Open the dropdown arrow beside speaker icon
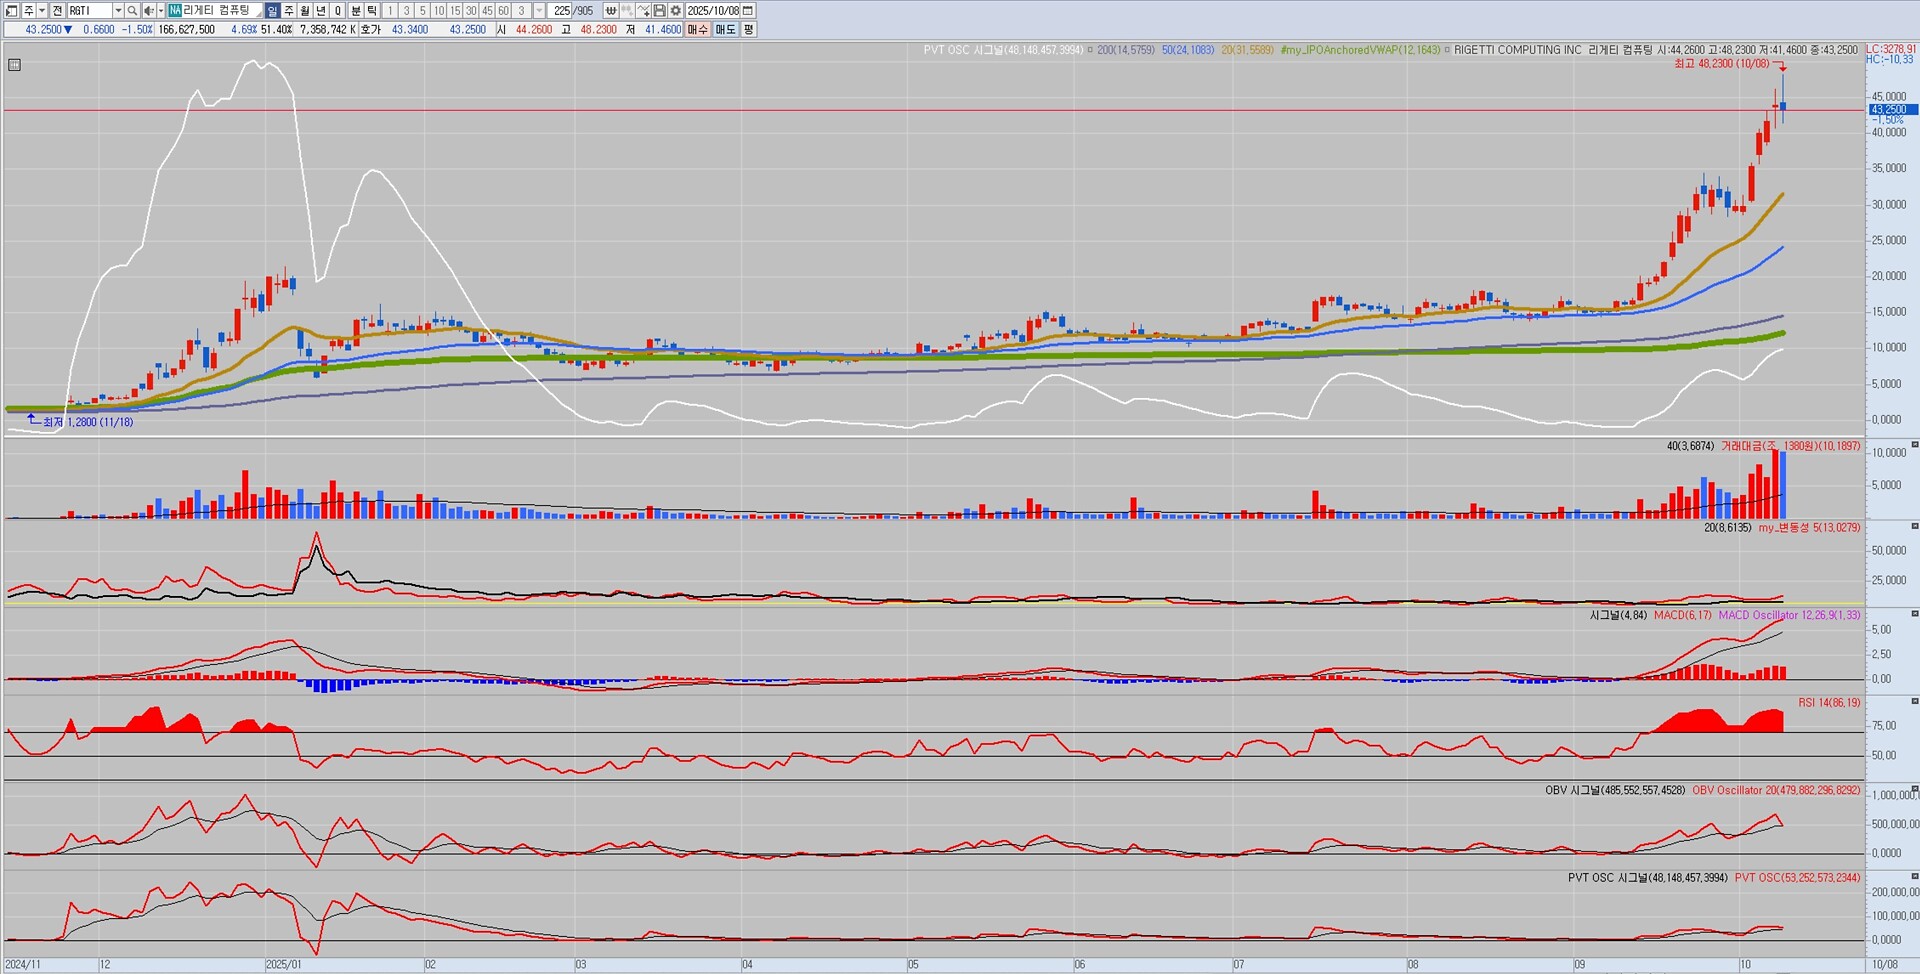1920x974 pixels. [x=160, y=11]
